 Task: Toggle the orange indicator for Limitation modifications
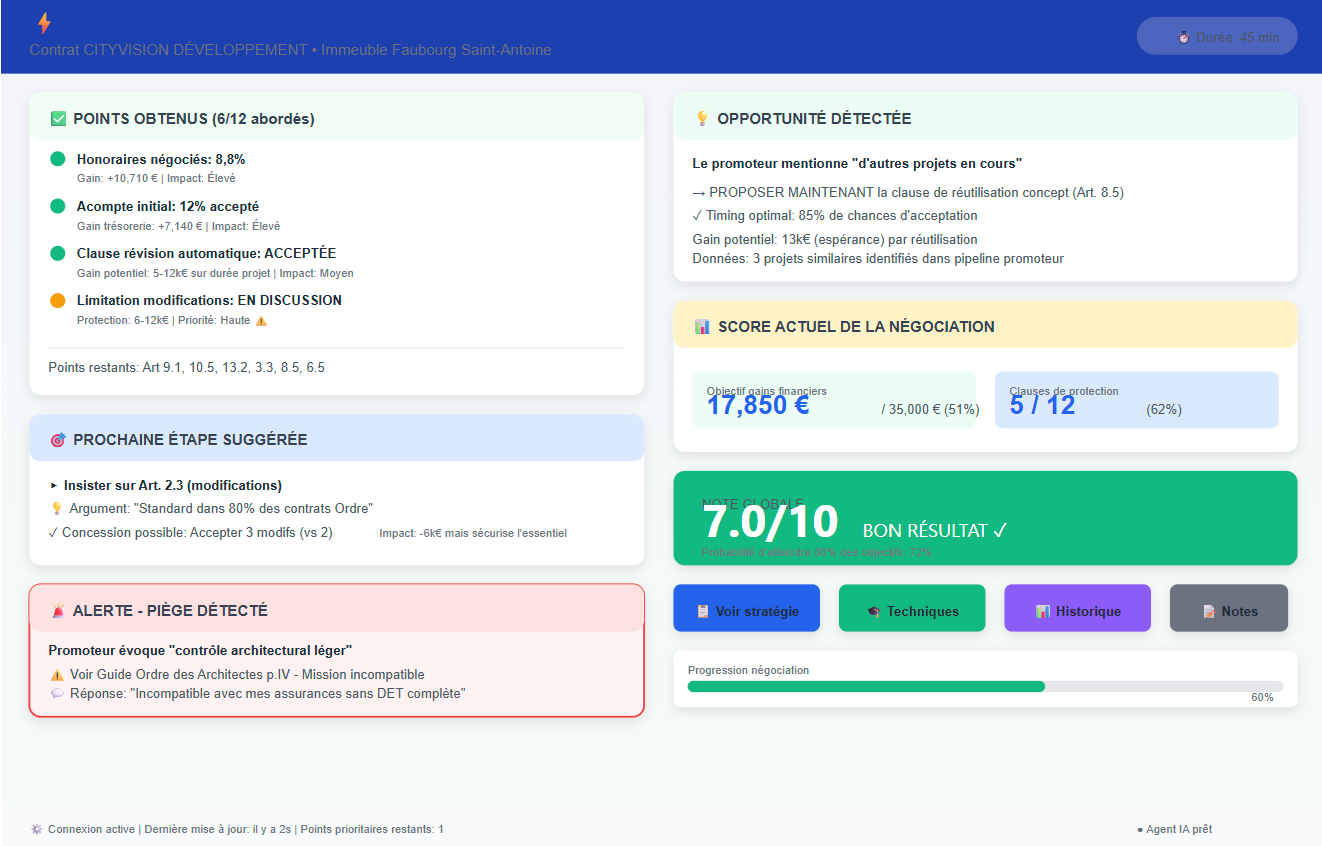point(57,300)
